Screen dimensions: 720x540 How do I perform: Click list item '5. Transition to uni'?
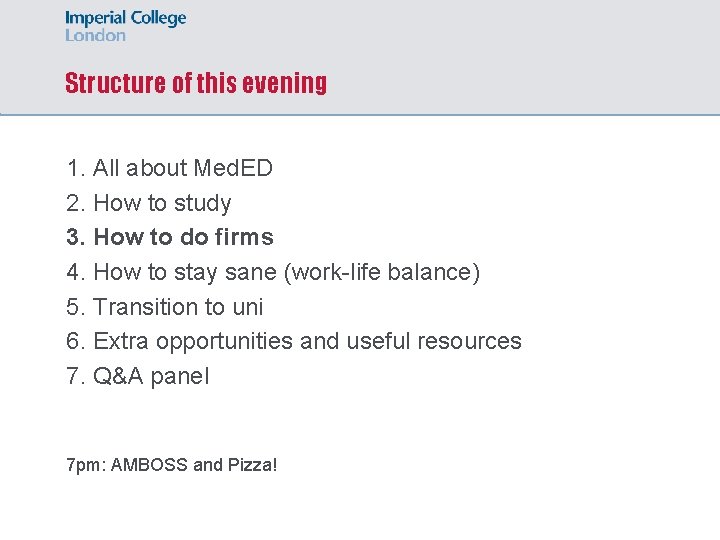coord(164,307)
